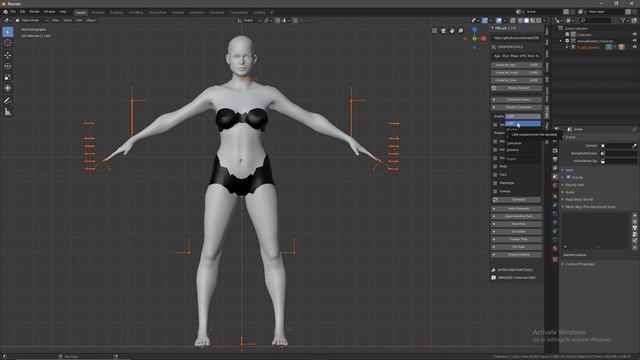The width and height of the screenshot is (640, 360).
Task: Select the 3D Cursor tool
Action: point(7,43)
